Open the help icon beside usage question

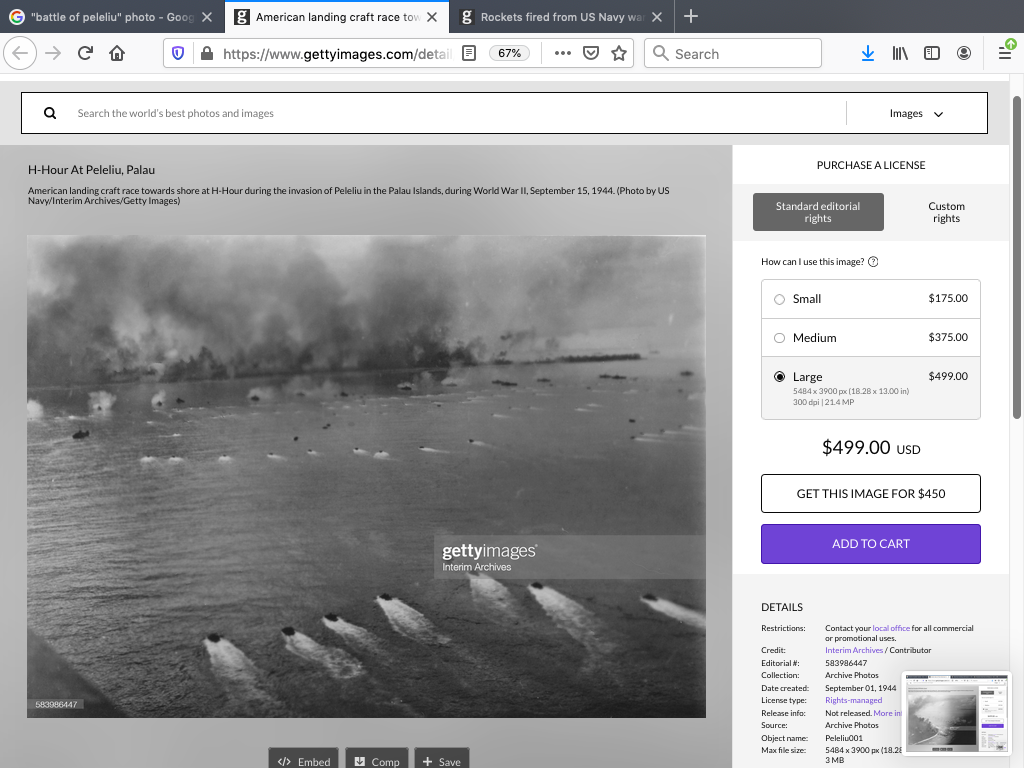tap(873, 262)
